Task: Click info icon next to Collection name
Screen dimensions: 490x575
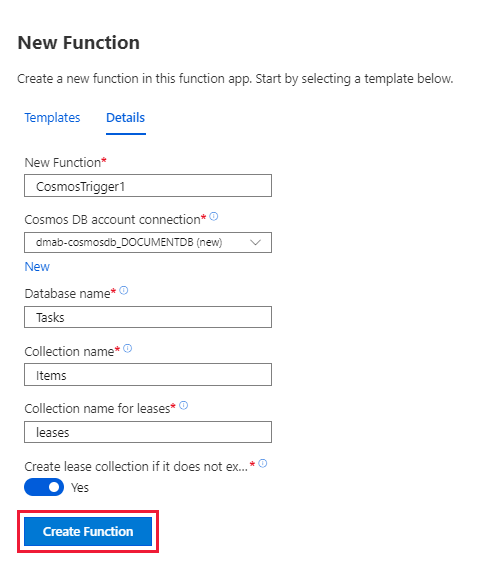Action: [x=128, y=348]
